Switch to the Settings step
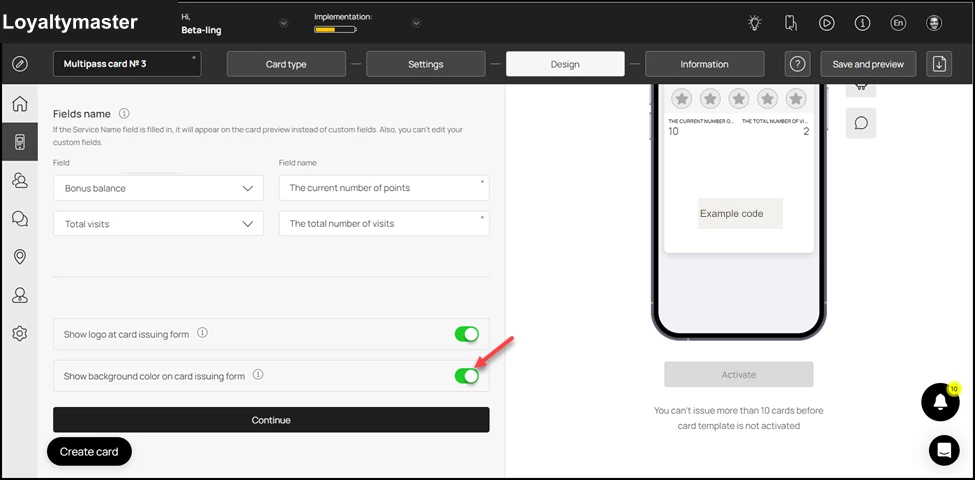 (x=425, y=64)
